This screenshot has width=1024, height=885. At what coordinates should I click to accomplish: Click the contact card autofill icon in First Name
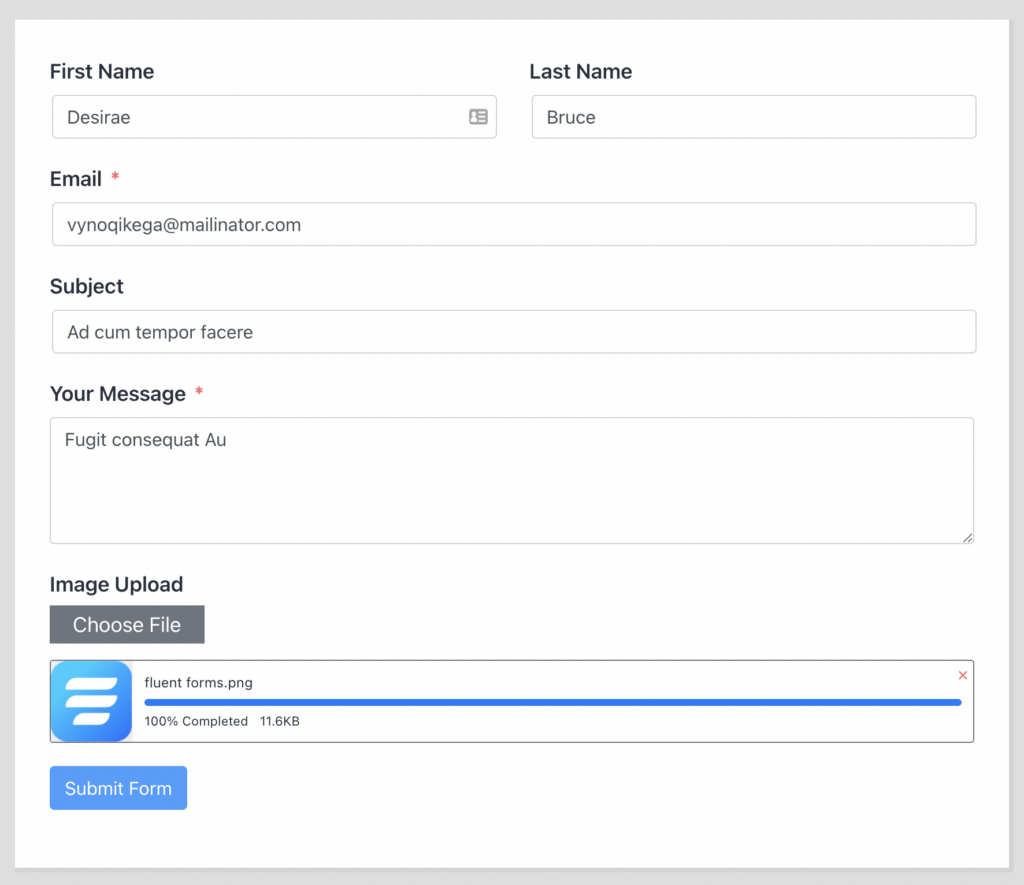(478, 117)
